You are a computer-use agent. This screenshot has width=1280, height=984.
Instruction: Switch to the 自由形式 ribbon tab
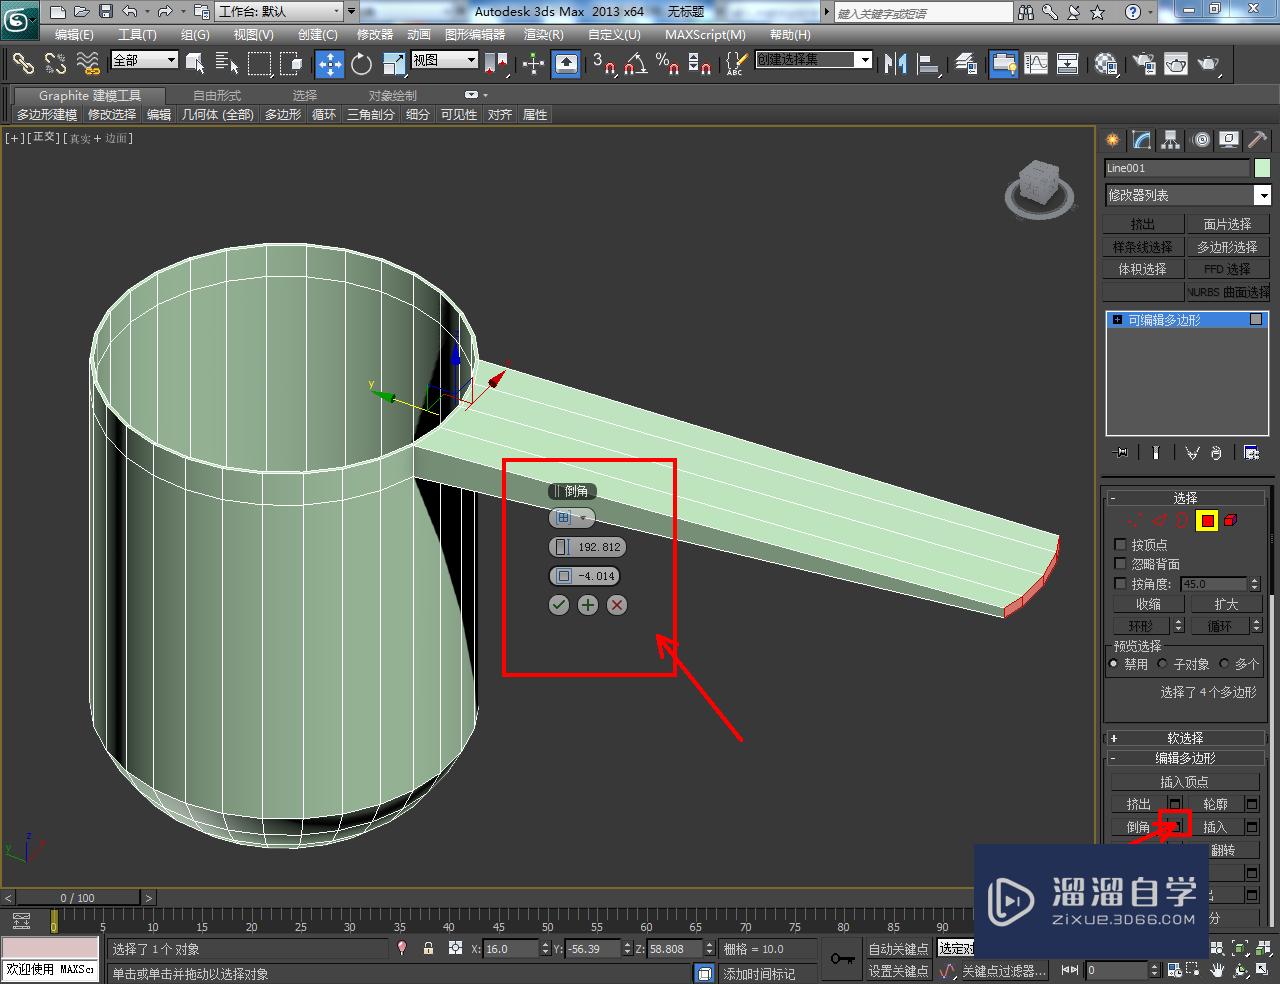tap(217, 95)
